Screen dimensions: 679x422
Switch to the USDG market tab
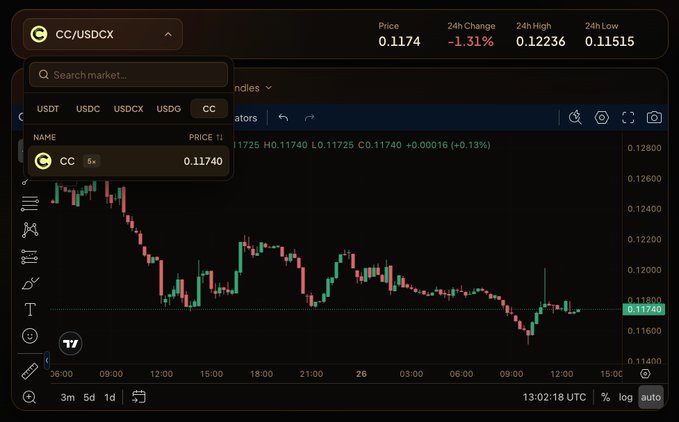click(x=168, y=109)
